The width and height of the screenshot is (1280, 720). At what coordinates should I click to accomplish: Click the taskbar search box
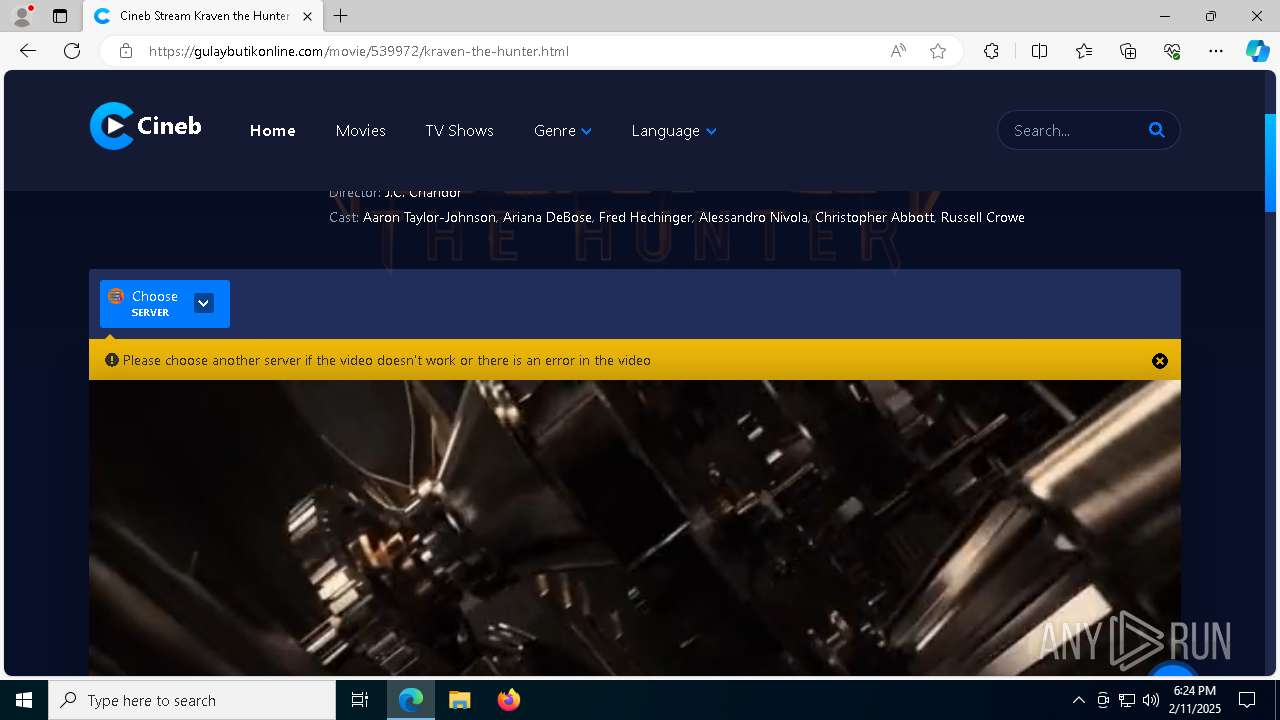(x=192, y=700)
